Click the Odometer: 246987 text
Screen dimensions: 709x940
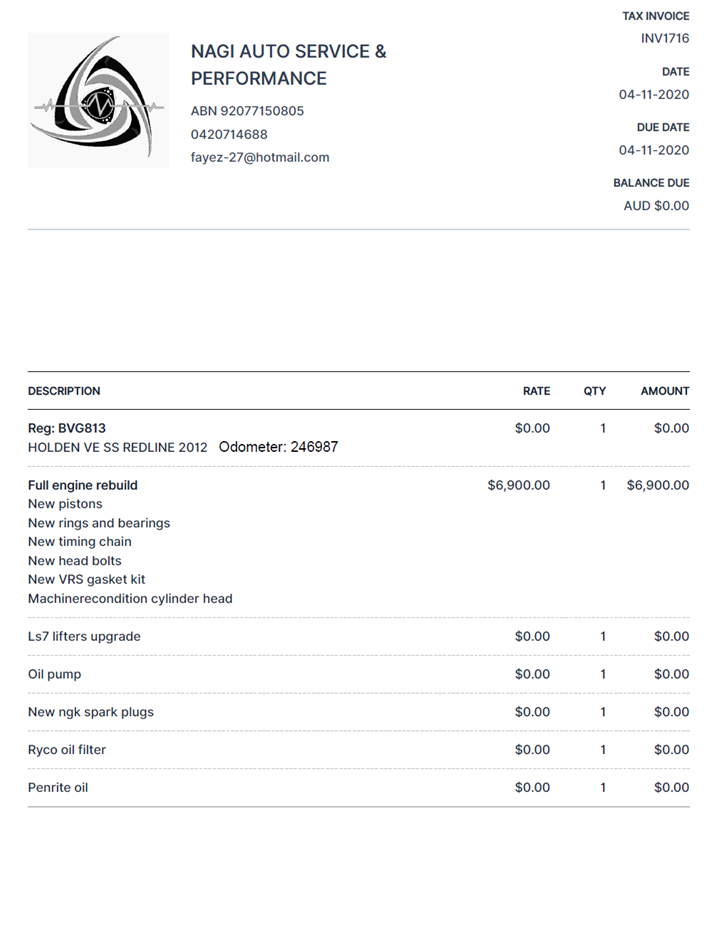(278, 447)
